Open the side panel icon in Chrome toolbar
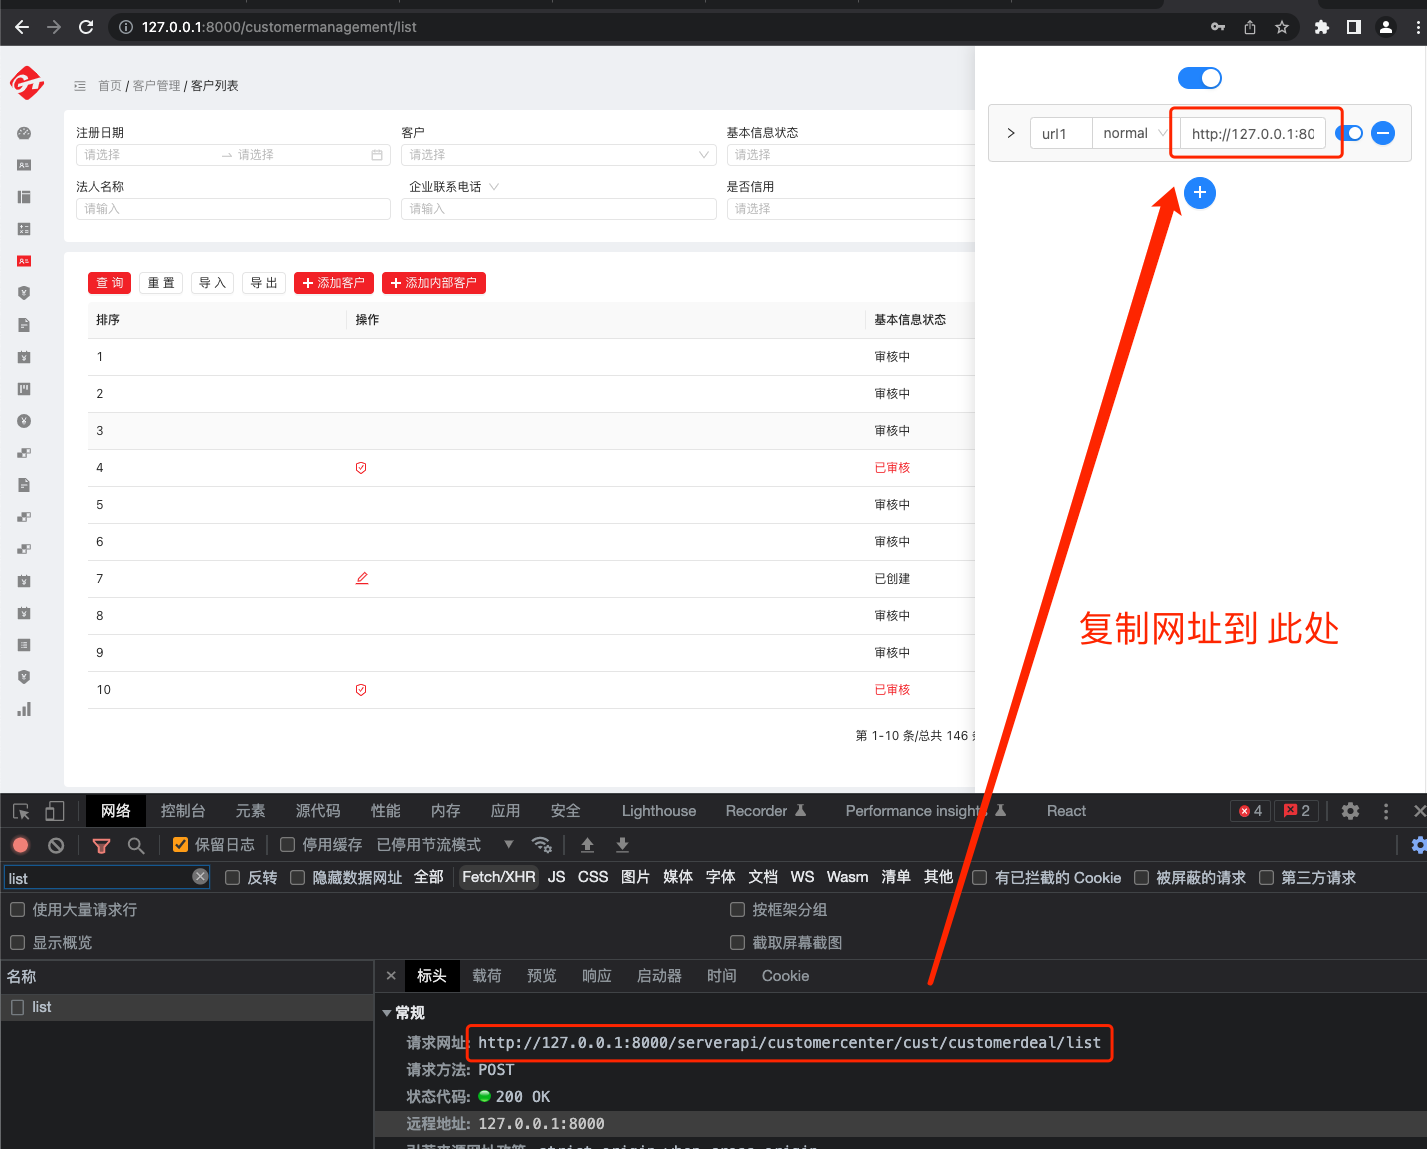 1354,27
